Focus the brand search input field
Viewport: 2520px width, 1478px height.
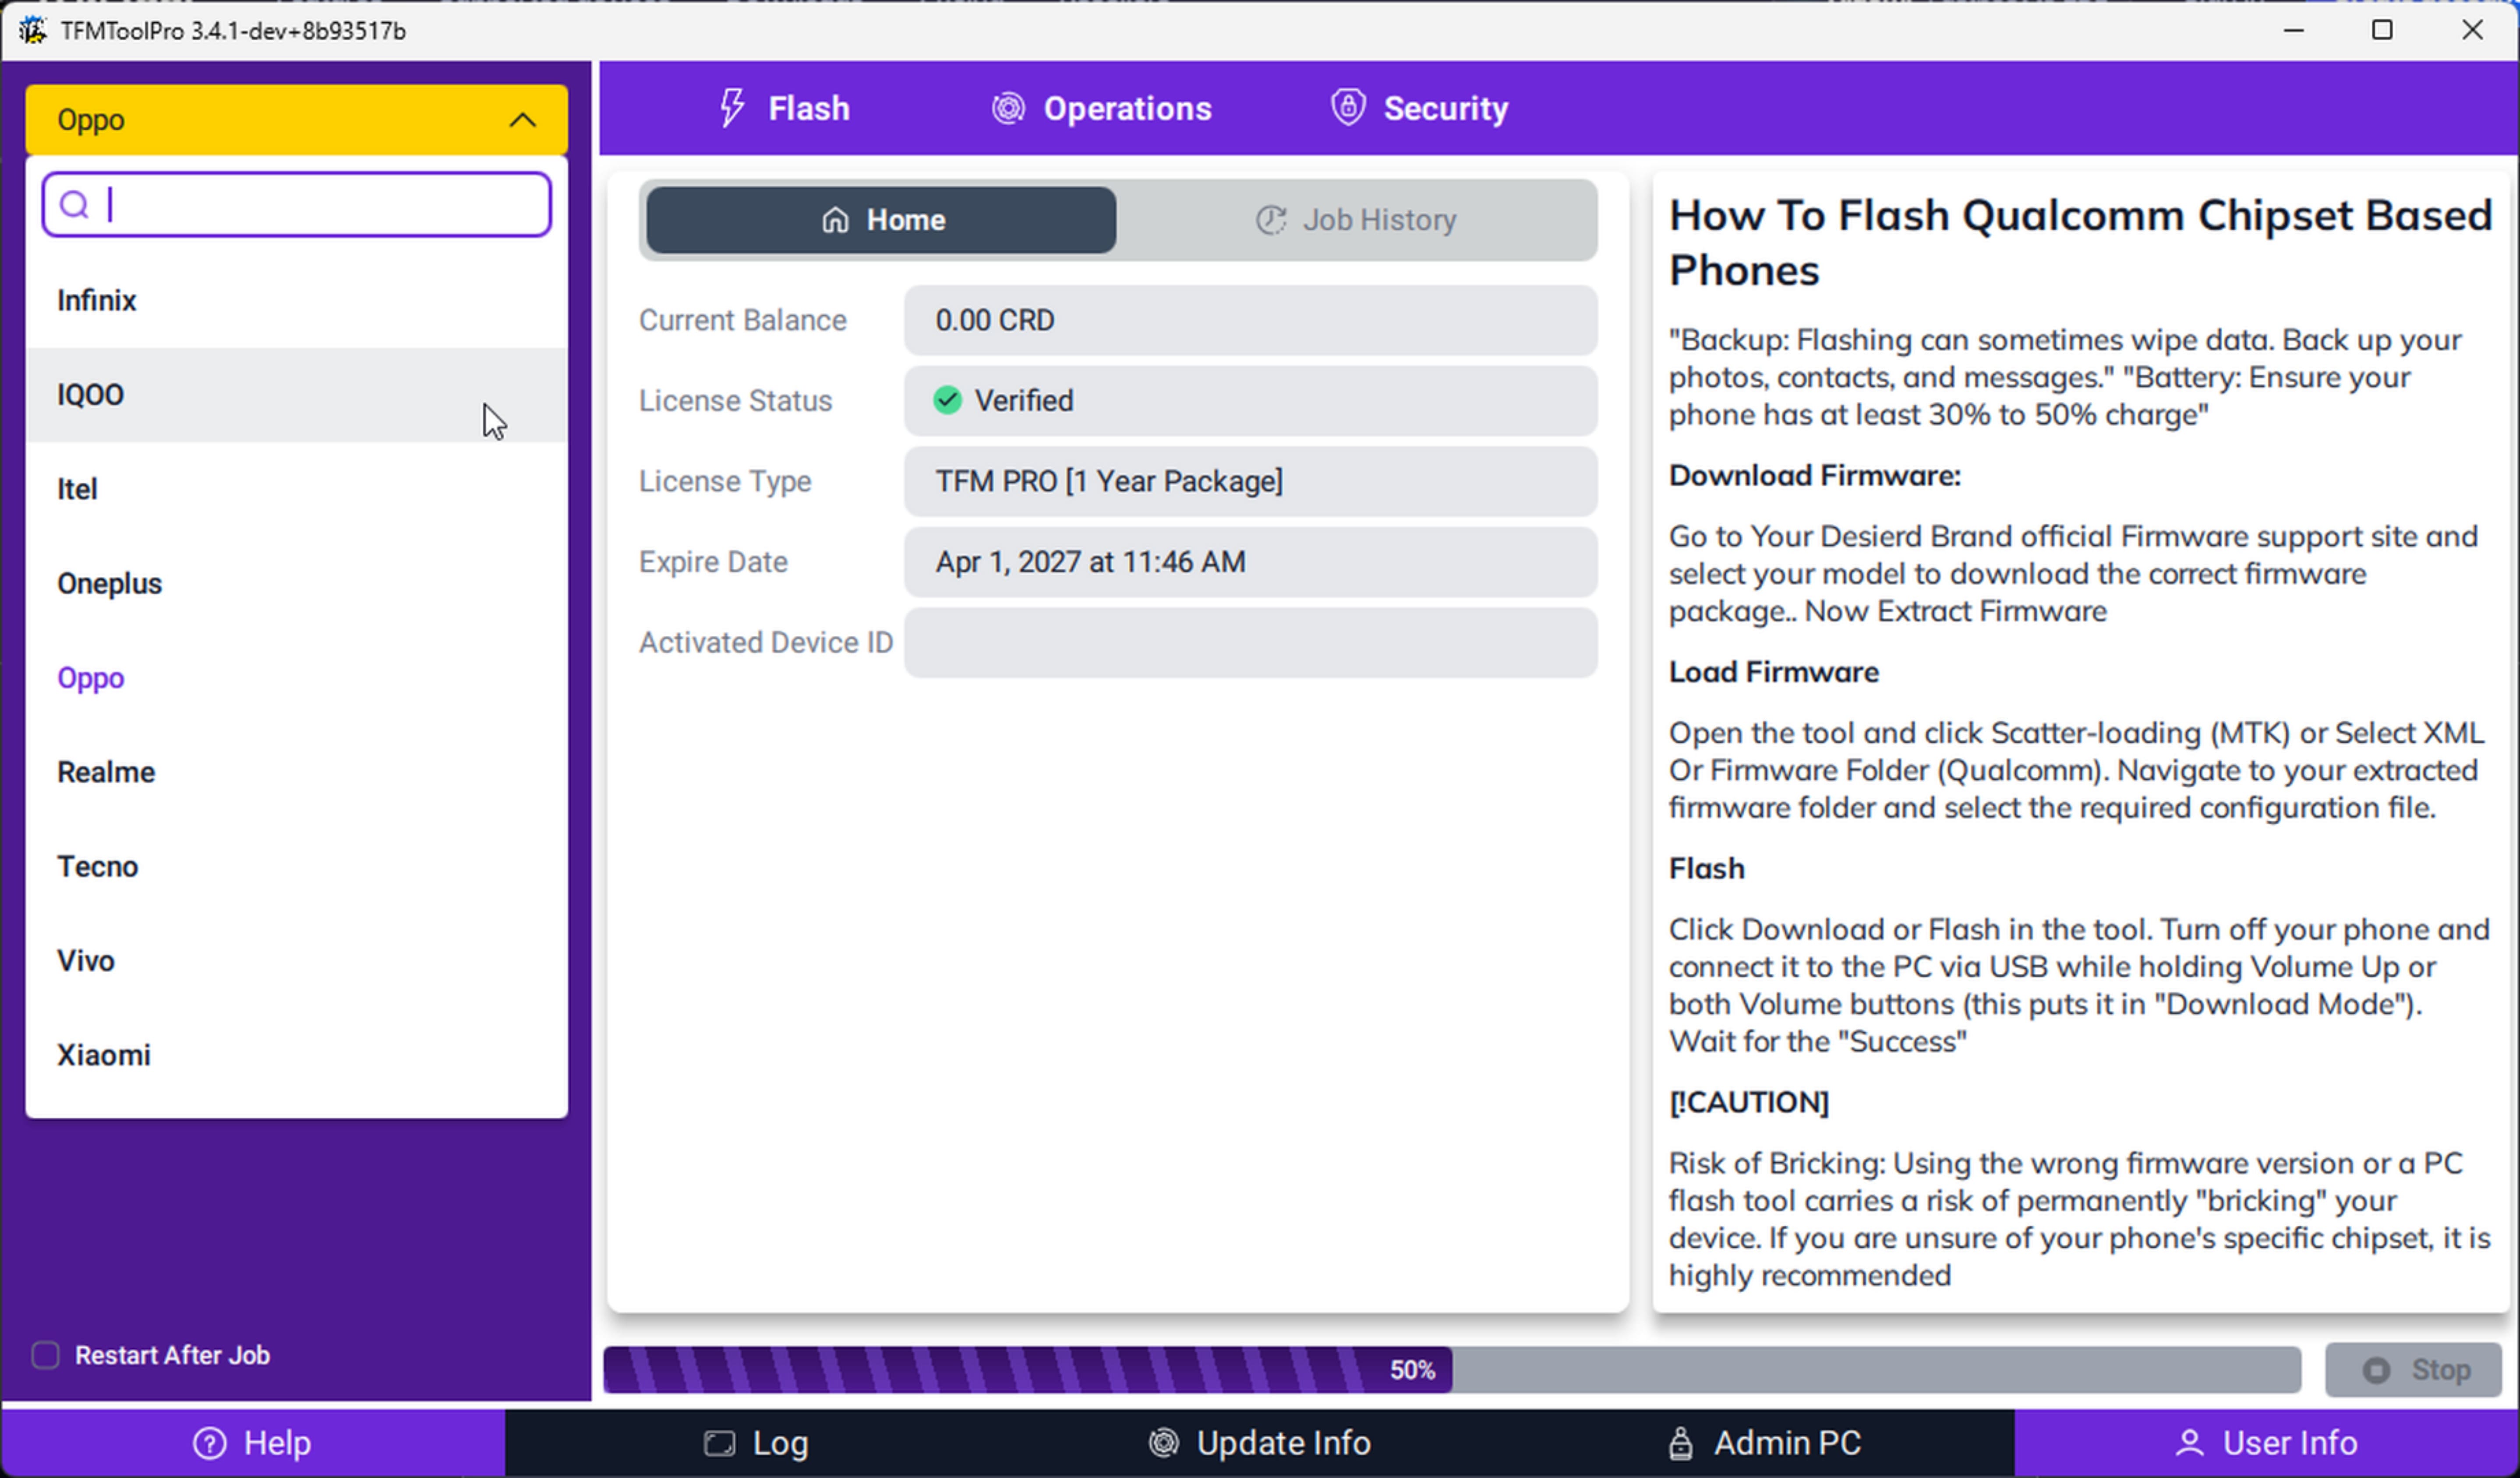[x=296, y=205]
